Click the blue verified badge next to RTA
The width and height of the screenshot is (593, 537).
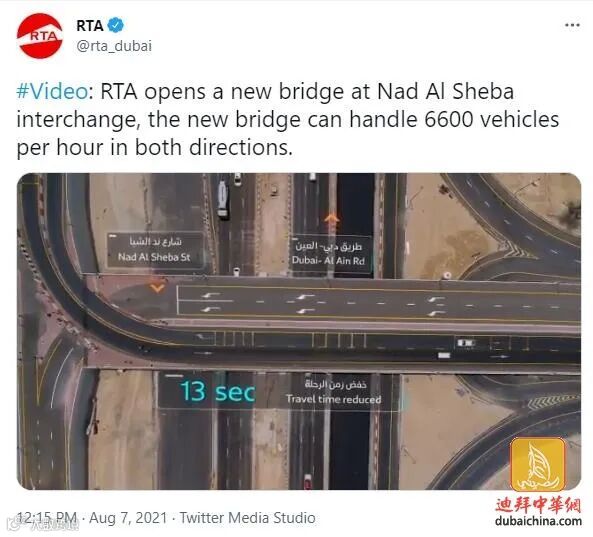pos(116,25)
